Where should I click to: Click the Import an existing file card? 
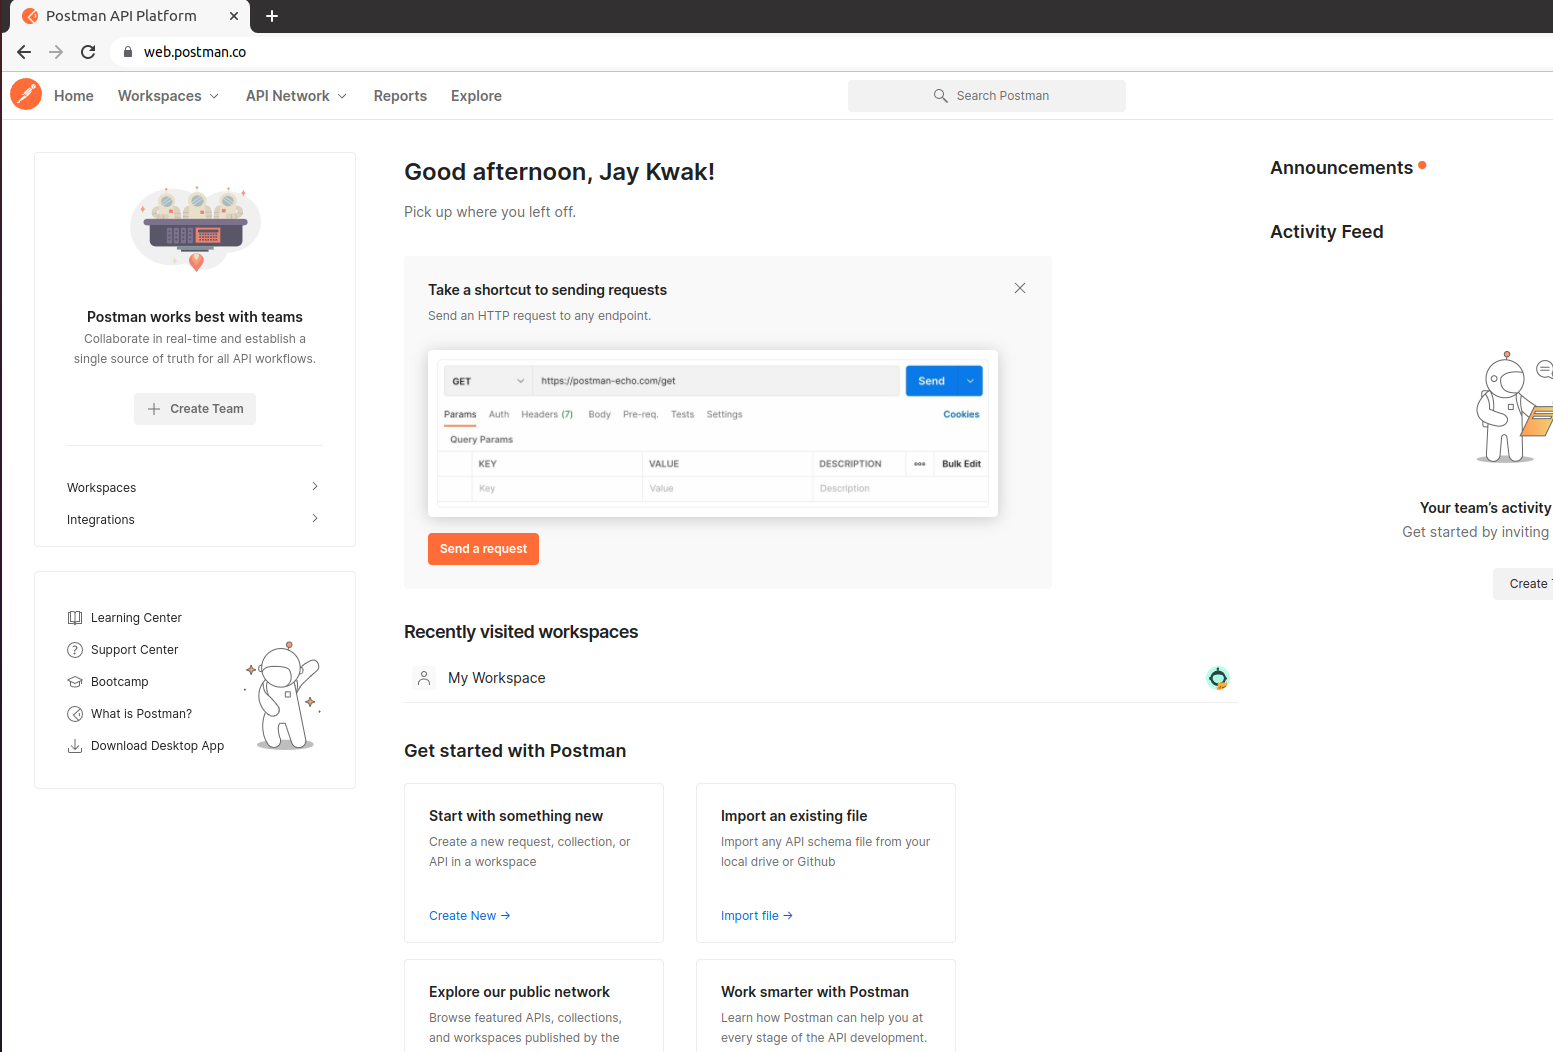click(826, 863)
